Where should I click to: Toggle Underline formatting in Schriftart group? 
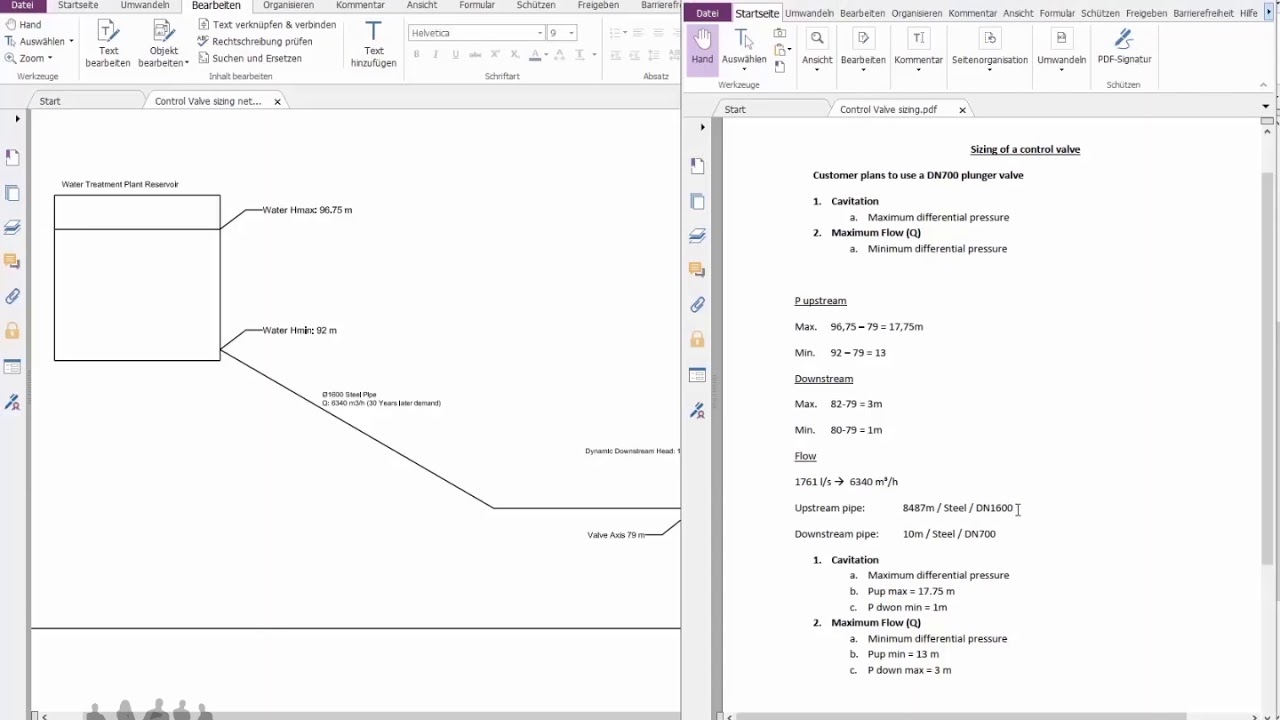456,54
